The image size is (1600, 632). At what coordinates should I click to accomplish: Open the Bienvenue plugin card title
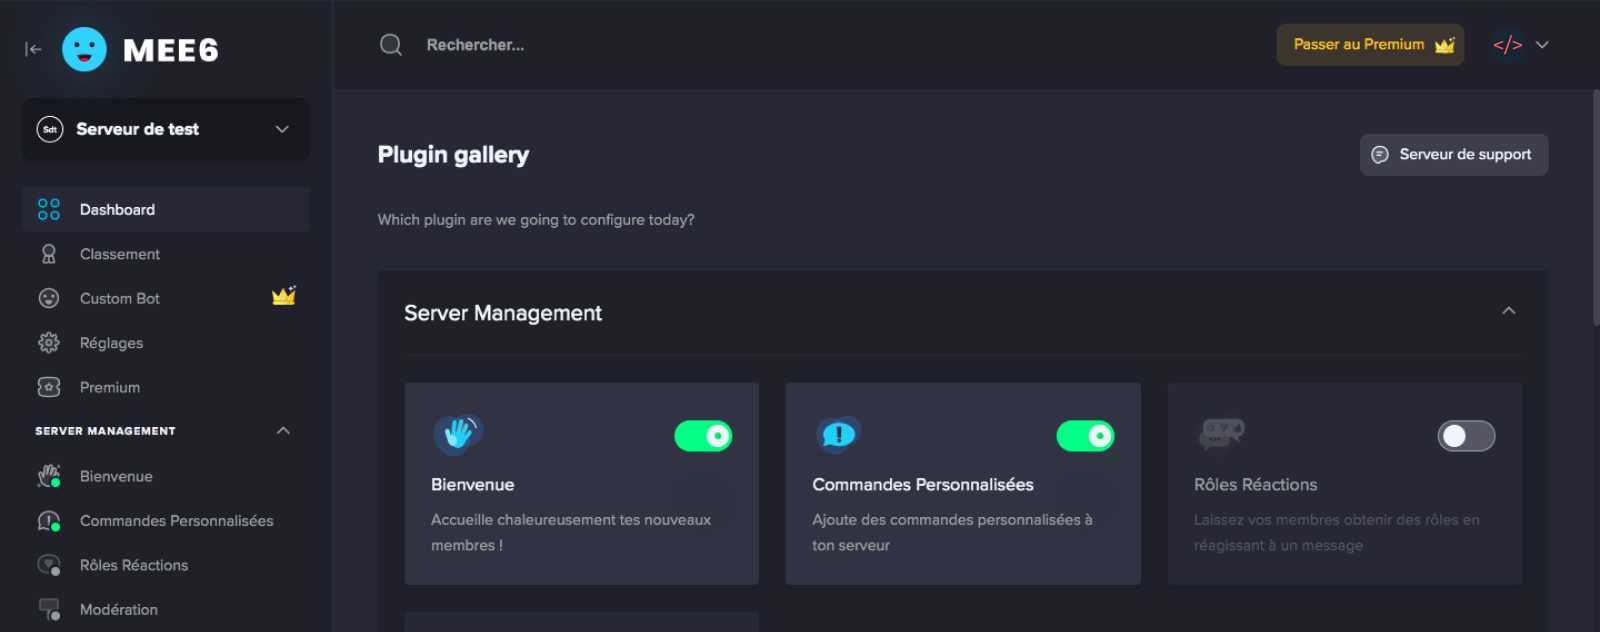click(x=473, y=485)
